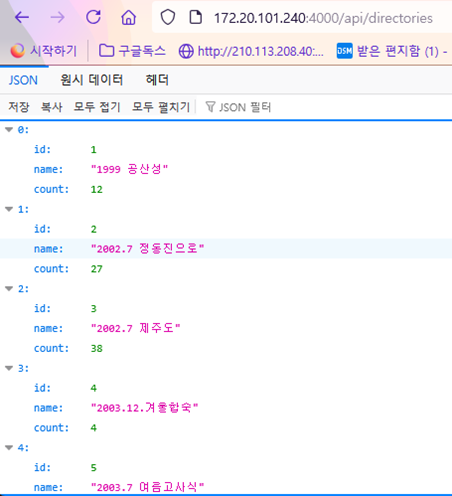Click the shield tracking protection icon

point(168,17)
